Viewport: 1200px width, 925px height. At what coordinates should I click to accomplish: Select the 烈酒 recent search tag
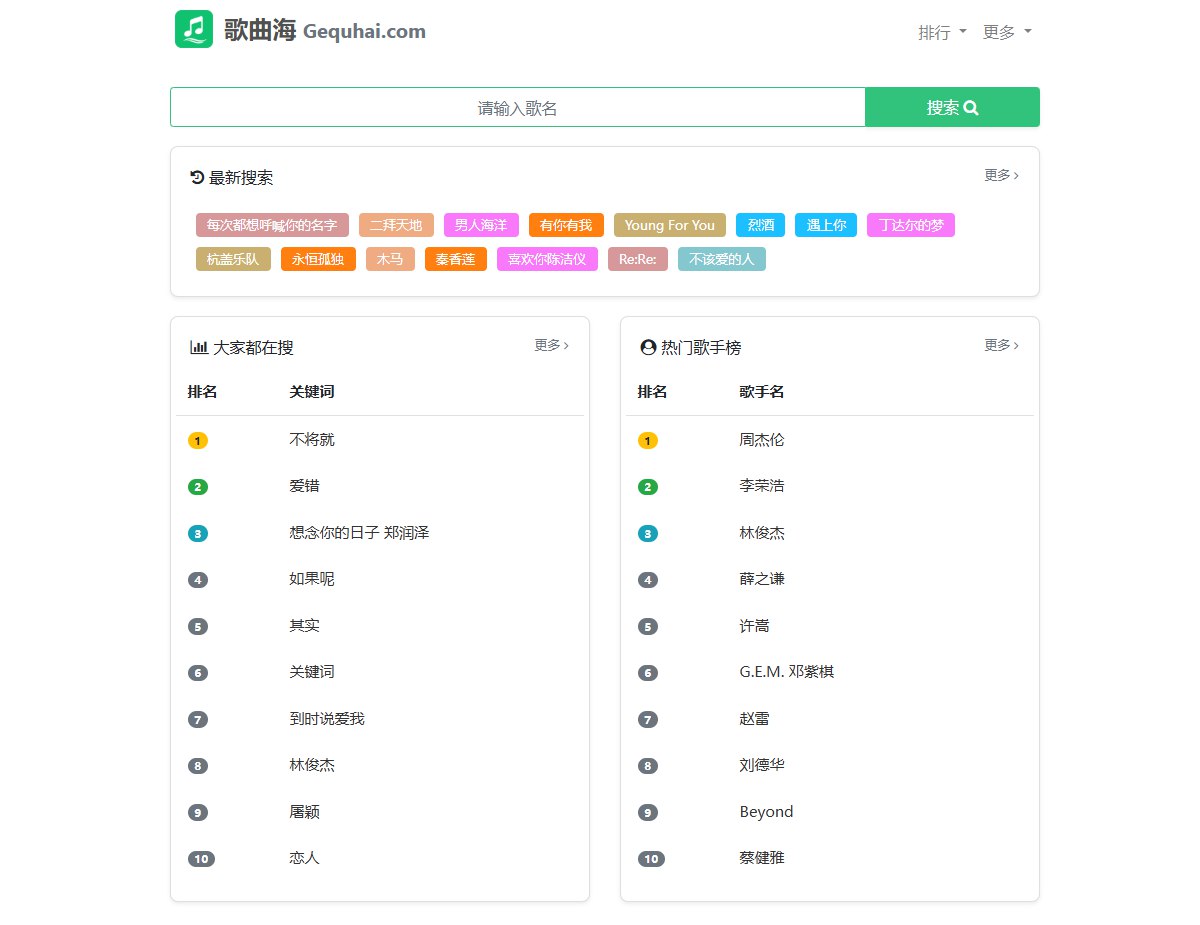click(x=761, y=225)
